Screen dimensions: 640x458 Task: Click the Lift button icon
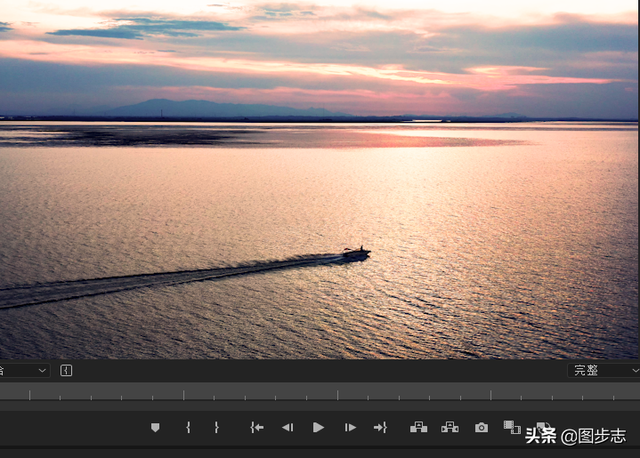pos(418,427)
